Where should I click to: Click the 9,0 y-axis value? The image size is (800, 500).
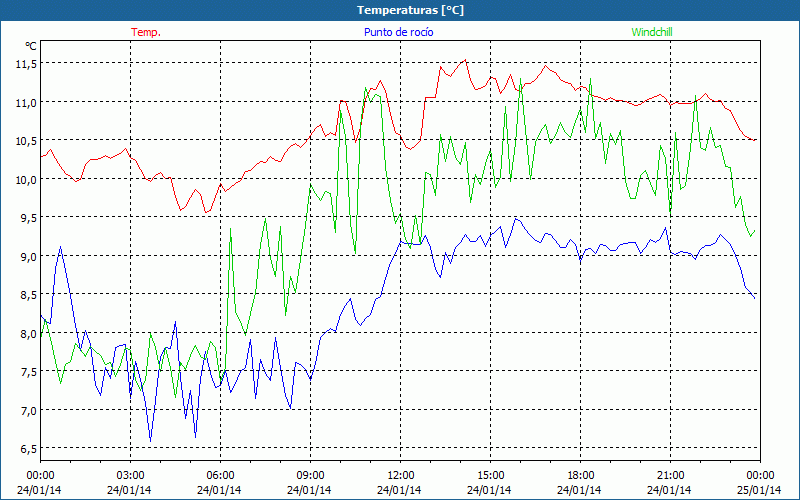point(28,256)
